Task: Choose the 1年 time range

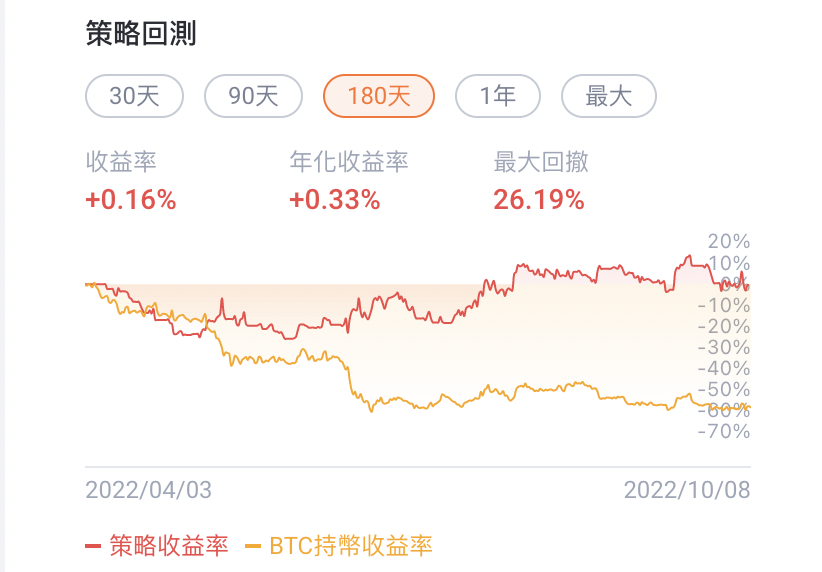Action: (x=498, y=96)
